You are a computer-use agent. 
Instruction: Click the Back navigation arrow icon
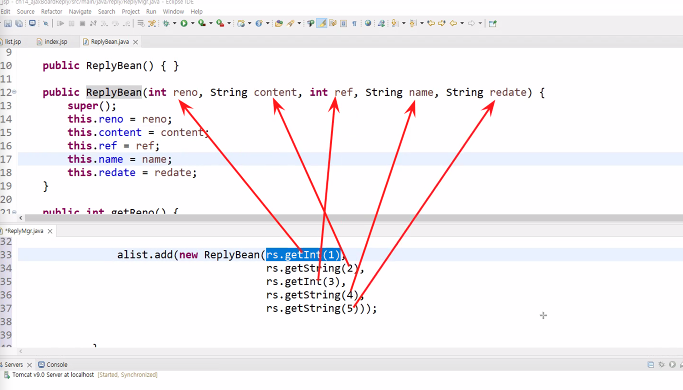(x=453, y=24)
